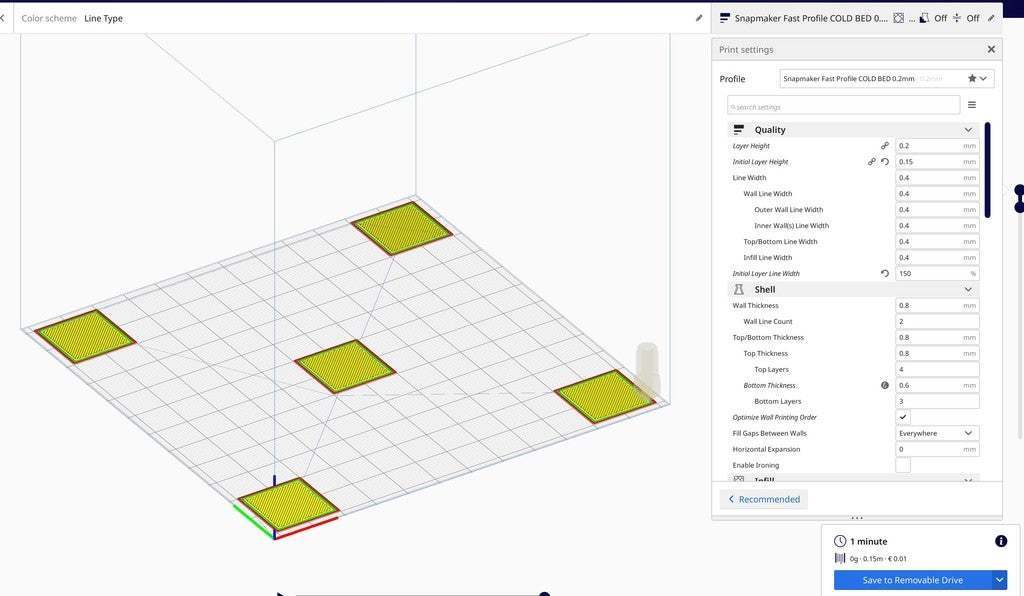This screenshot has height=596, width=1024.
Task: Toggle Optimize Wall Printing Order checkbox
Action: [x=903, y=417]
